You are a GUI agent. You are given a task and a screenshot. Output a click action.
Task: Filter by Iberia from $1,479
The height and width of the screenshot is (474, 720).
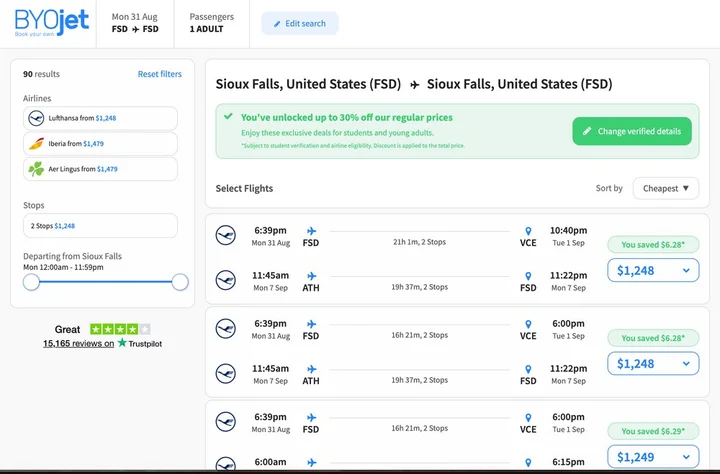coord(100,144)
